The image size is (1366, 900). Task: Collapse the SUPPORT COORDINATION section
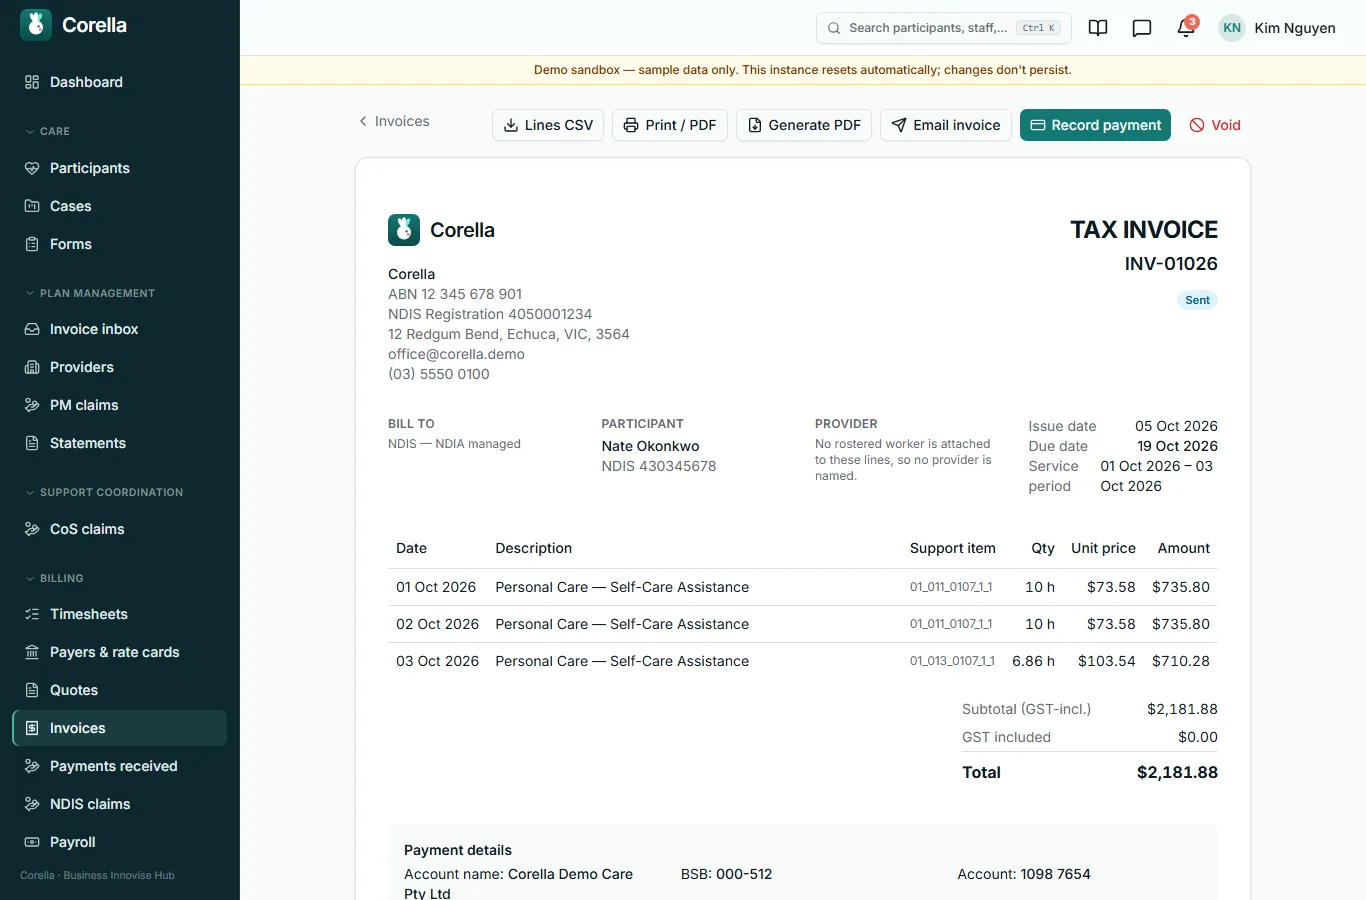point(104,492)
